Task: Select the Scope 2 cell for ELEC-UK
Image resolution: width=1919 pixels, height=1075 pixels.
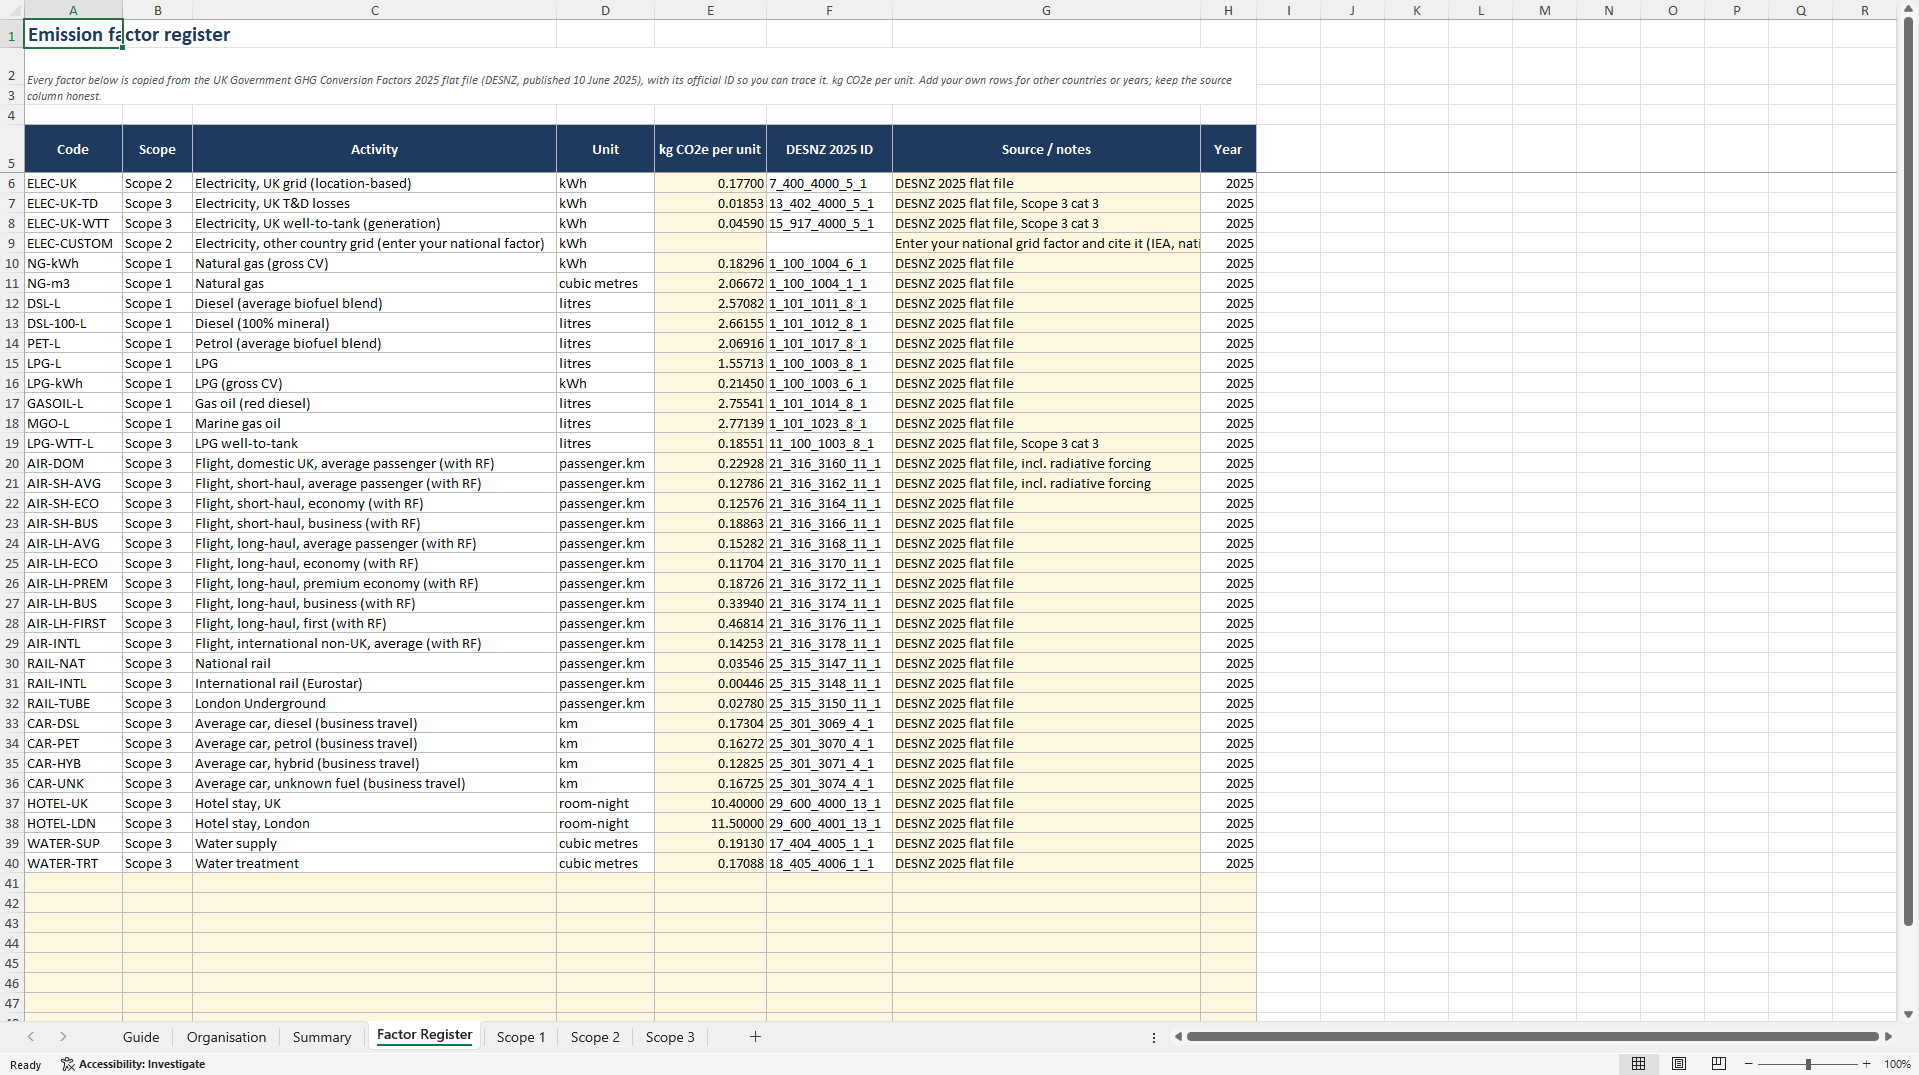Action: tap(157, 183)
